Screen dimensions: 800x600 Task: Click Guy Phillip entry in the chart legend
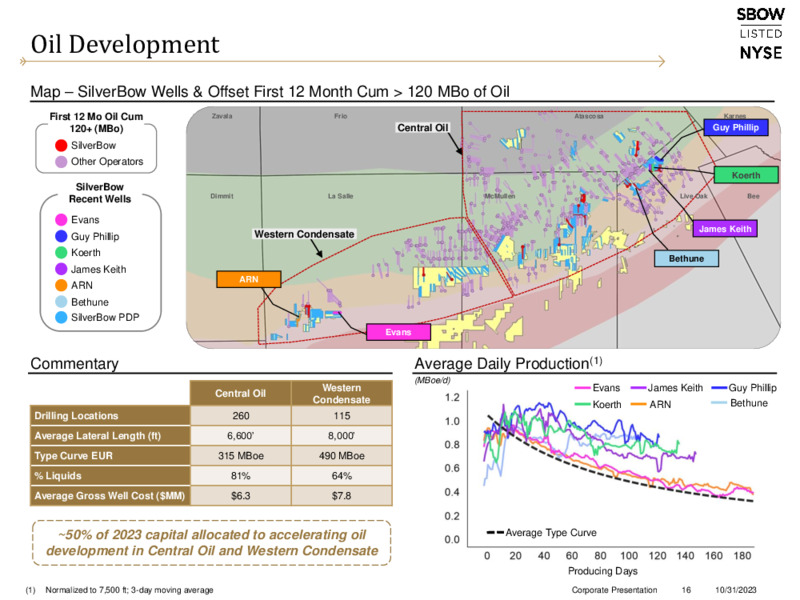click(744, 388)
